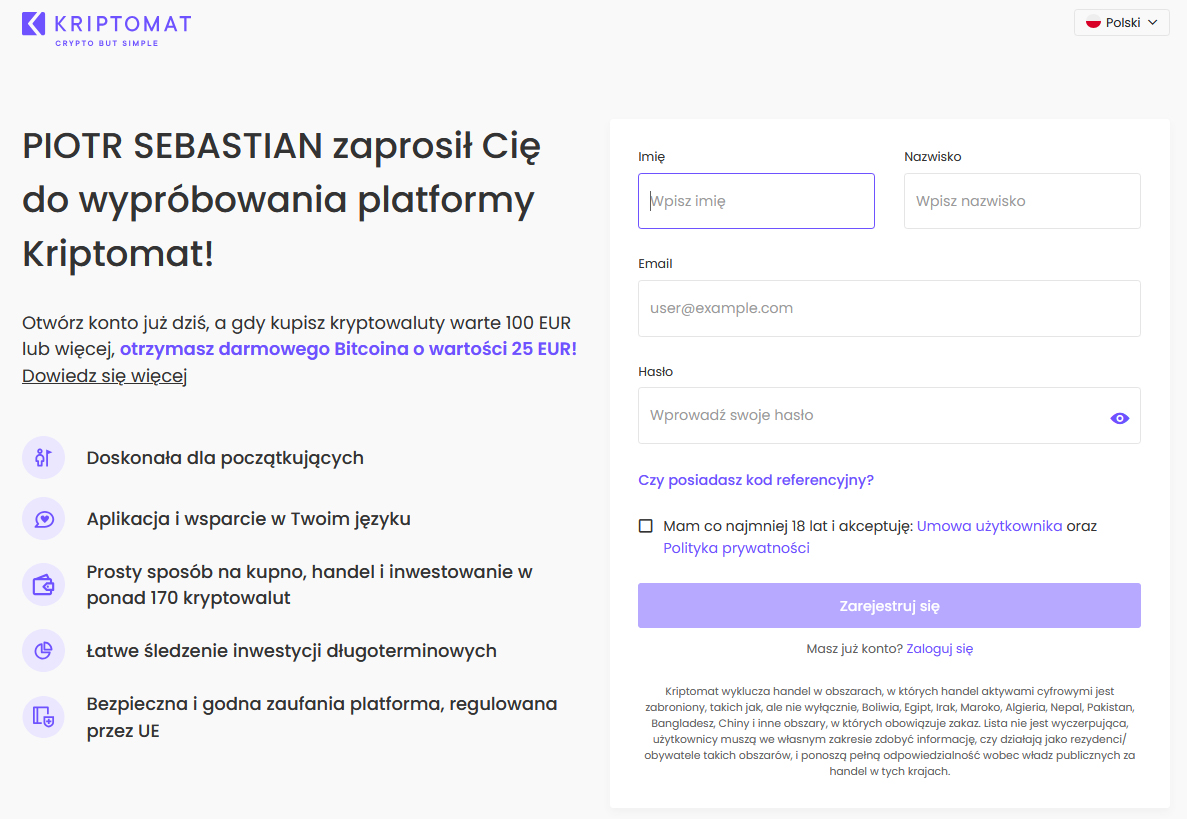Show password with the eye icon
The height and width of the screenshot is (819, 1187).
pyautogui.click(x=1119, y=418)
